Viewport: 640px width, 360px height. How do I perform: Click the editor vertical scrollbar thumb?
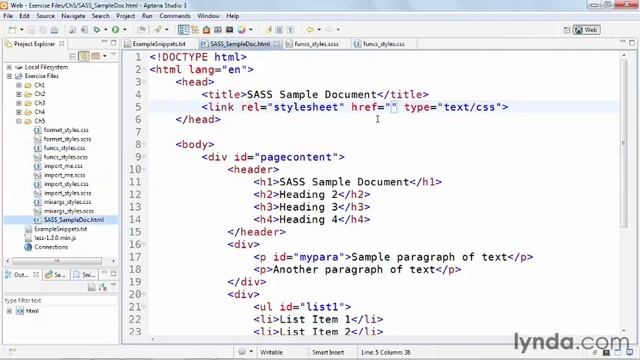click(623, 142)
